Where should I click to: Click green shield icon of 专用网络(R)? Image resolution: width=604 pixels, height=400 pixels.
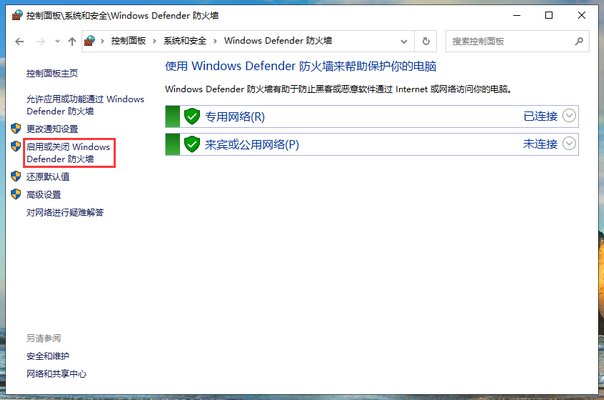[191, 116]
